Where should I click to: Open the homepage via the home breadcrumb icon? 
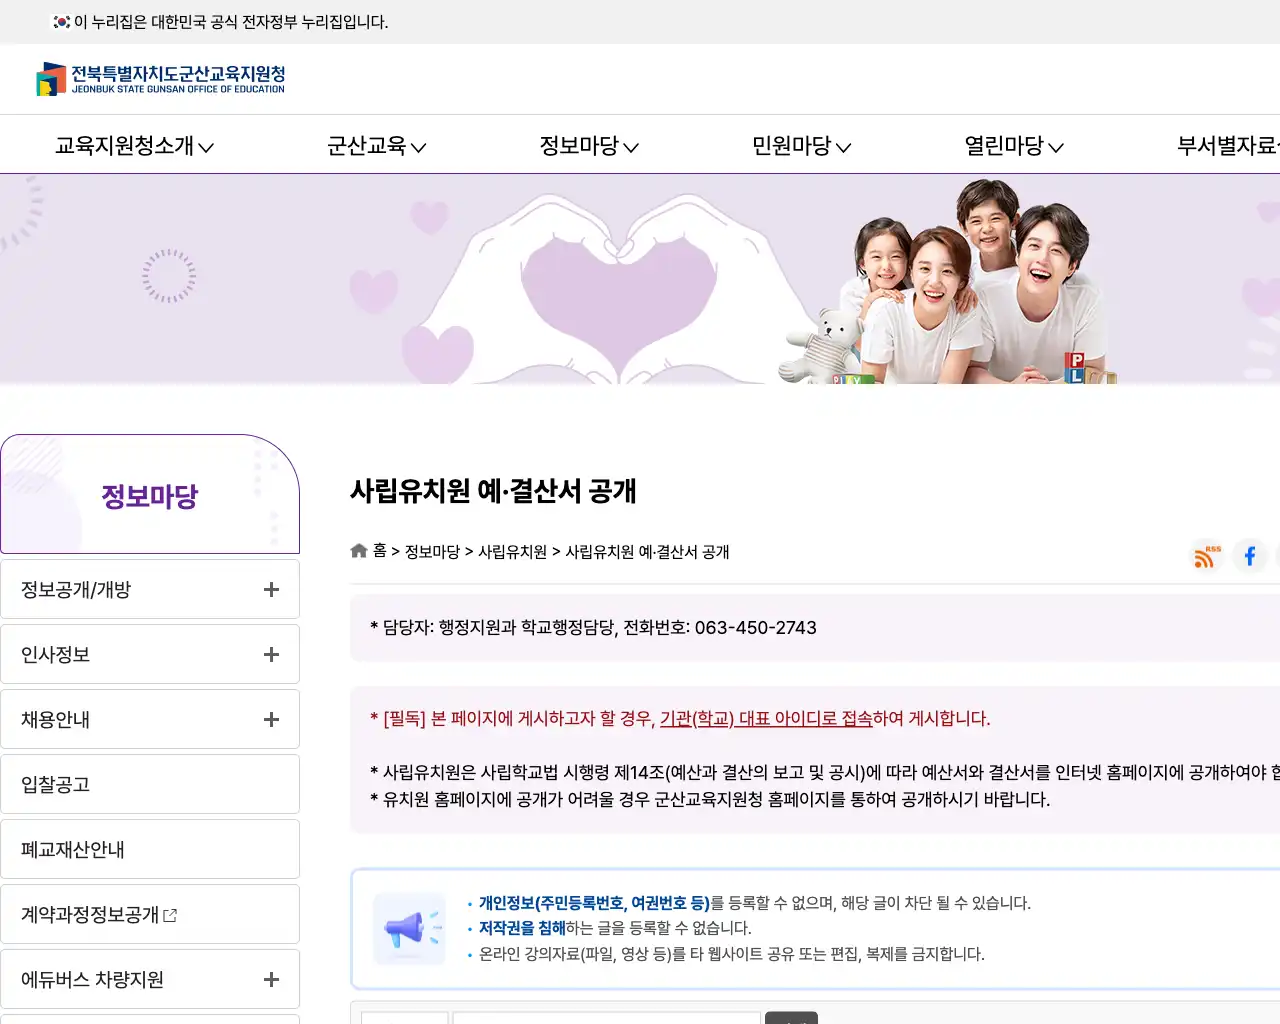tap(358, 550)
